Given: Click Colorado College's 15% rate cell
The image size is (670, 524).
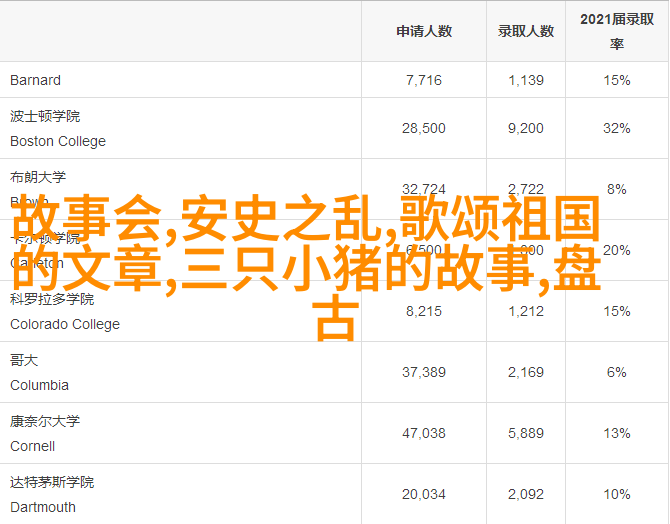Looking at the screenshot, I should pos(617,311).
